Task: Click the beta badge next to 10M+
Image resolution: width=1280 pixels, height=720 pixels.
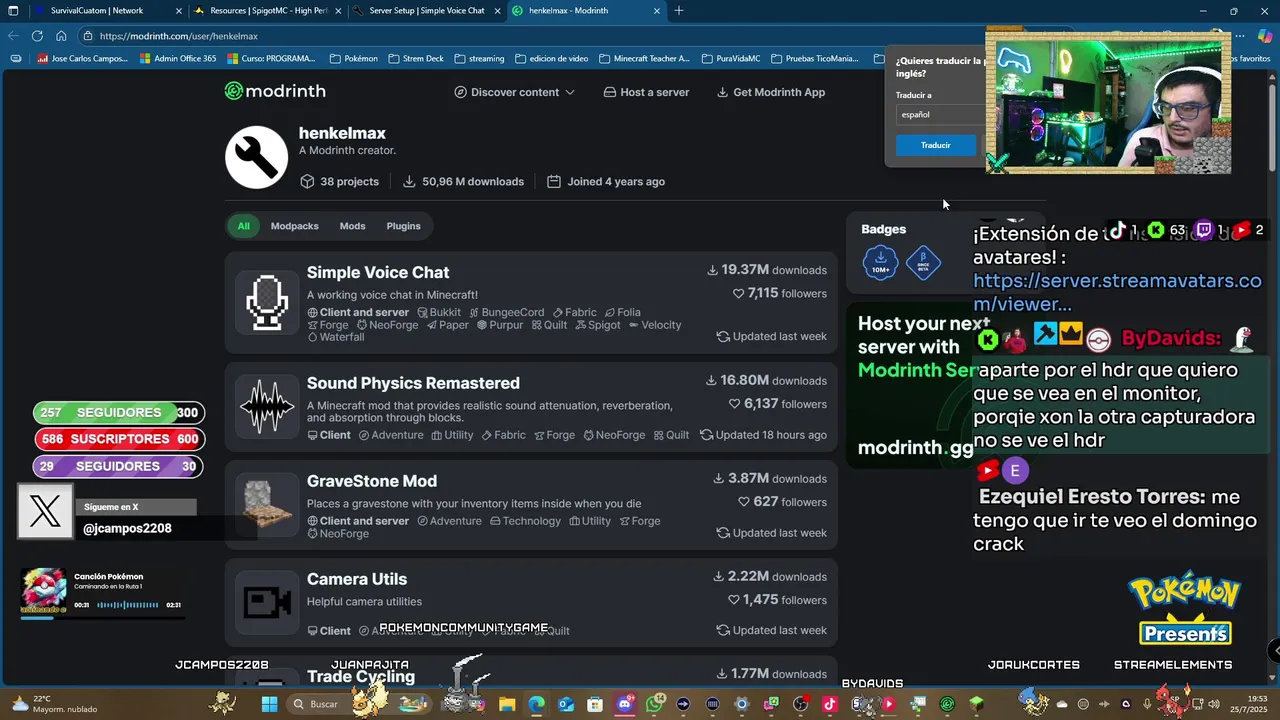Action: click(923, 263)
